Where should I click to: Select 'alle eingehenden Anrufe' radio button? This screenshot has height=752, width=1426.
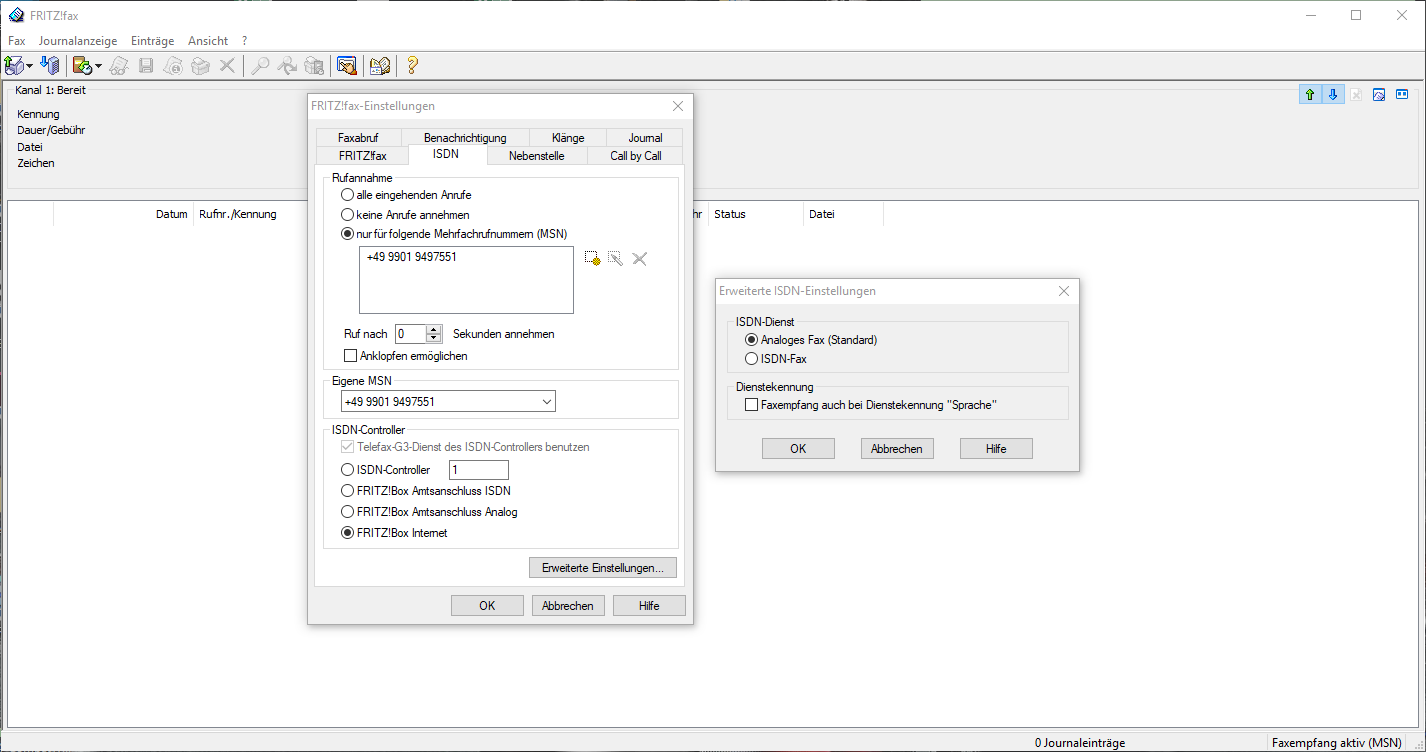click(x=348, y=195)
